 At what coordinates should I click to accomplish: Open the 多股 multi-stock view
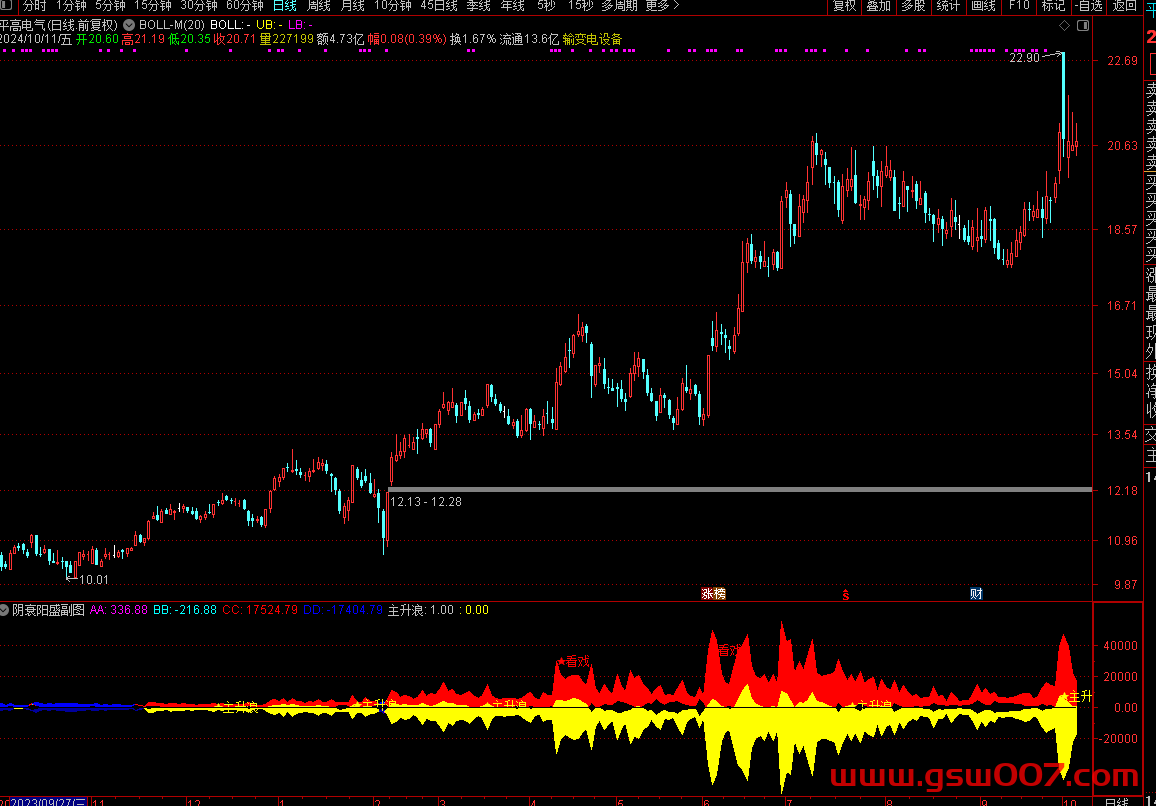pyautogui.click(x=913, y=6)
